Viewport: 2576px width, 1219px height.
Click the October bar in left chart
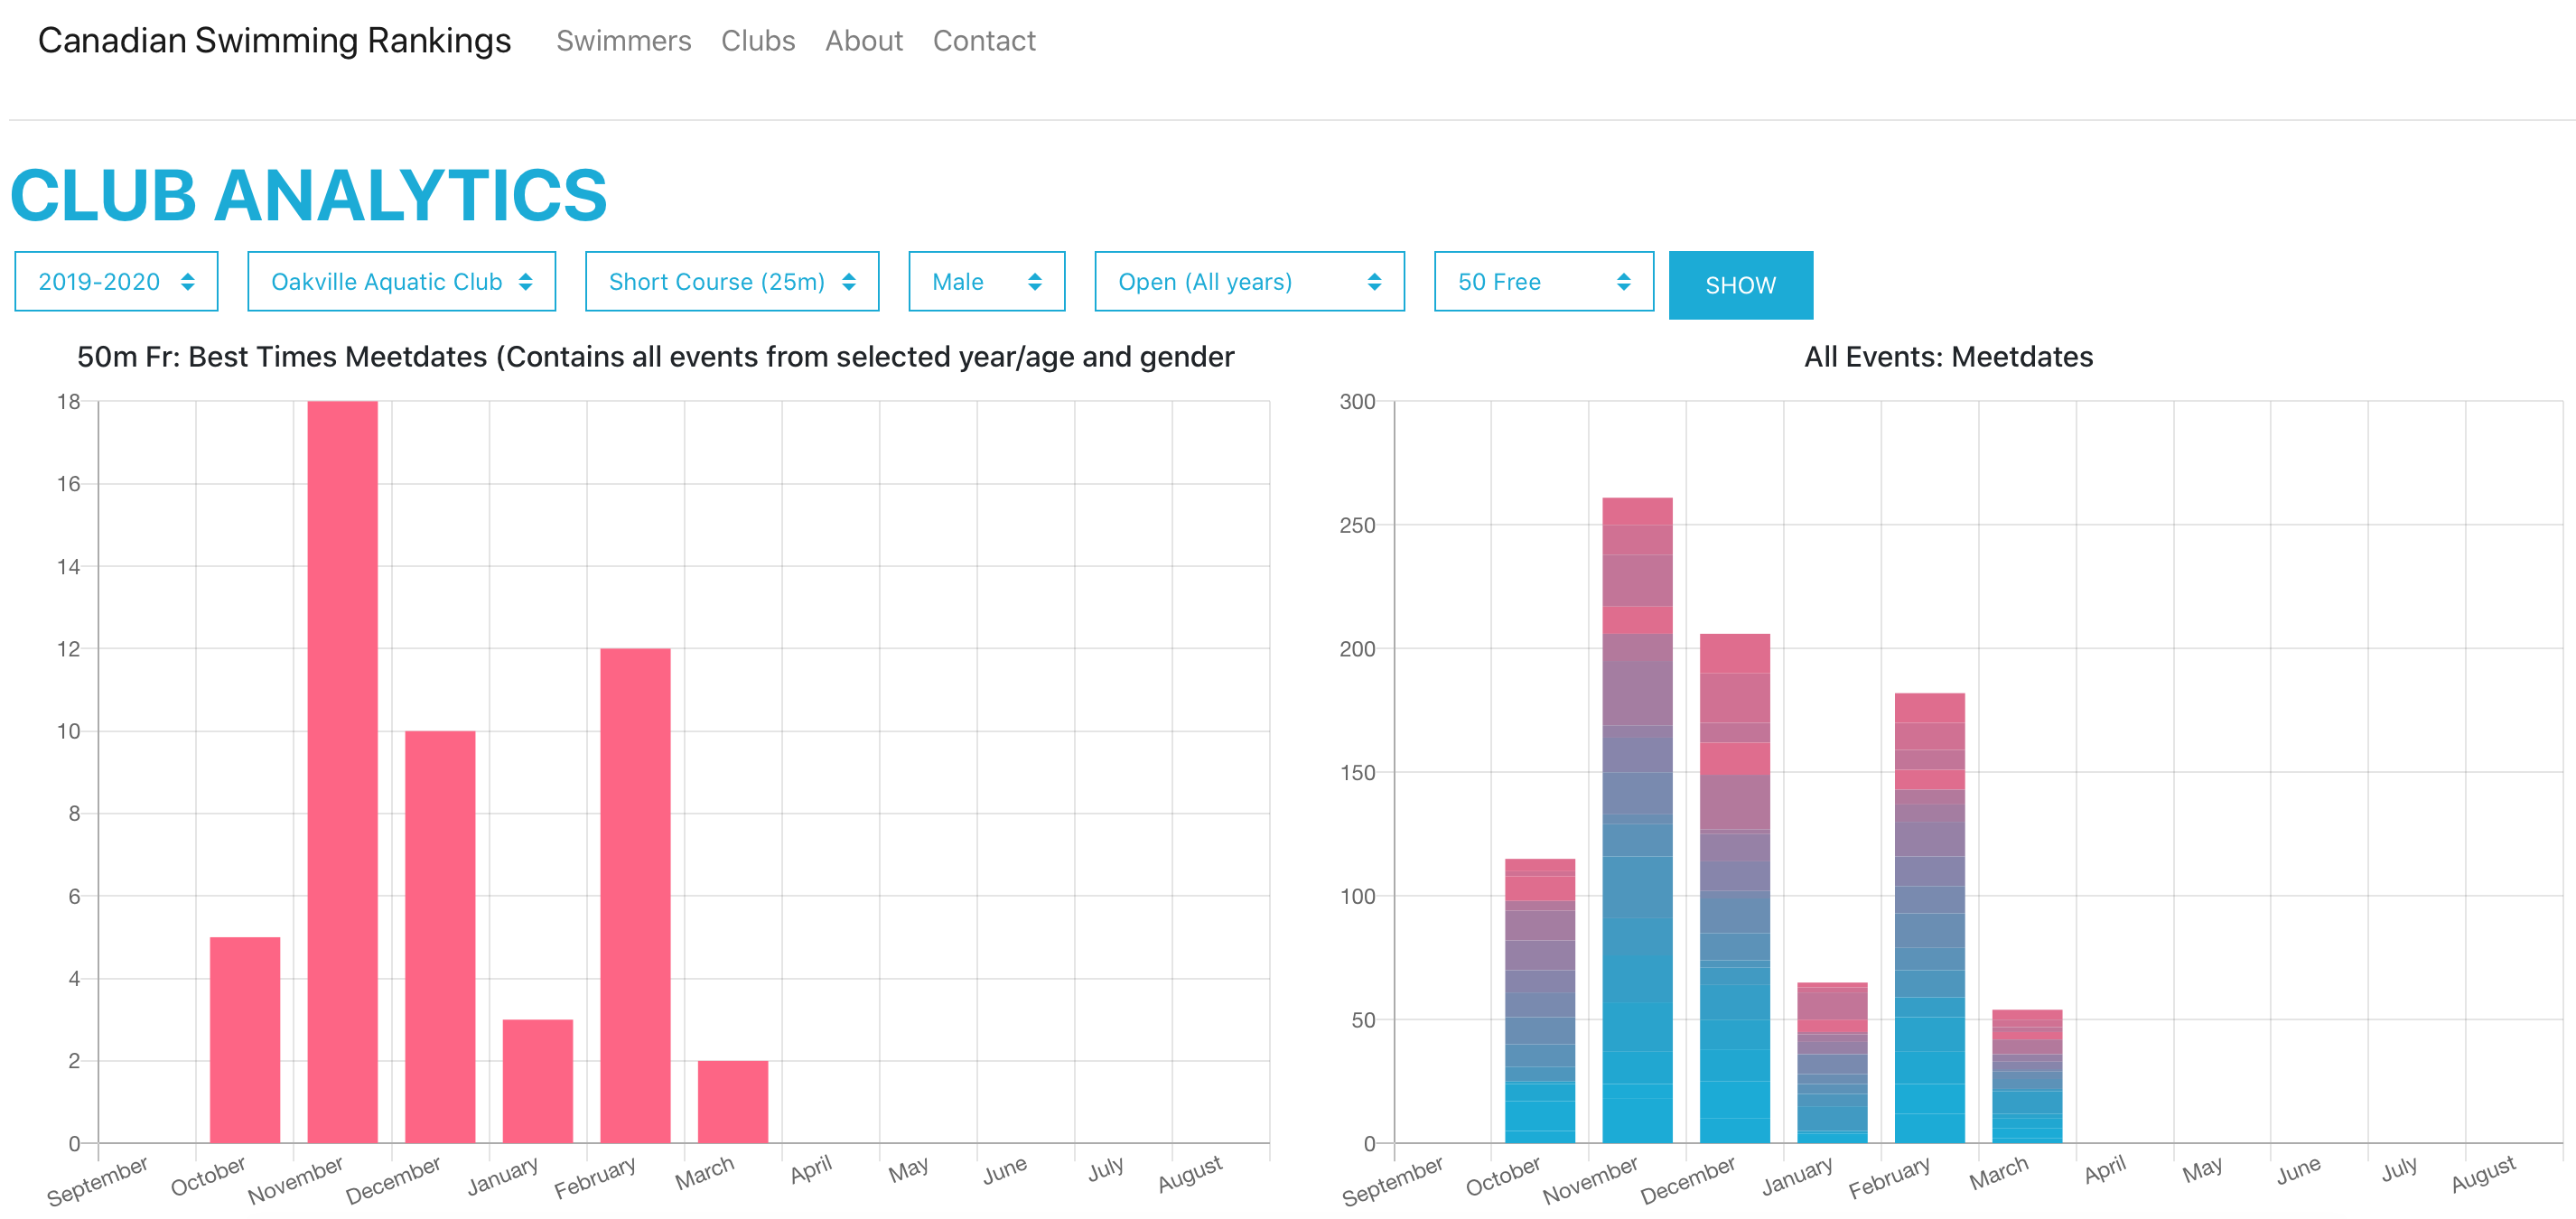[x=245, y=1040]
